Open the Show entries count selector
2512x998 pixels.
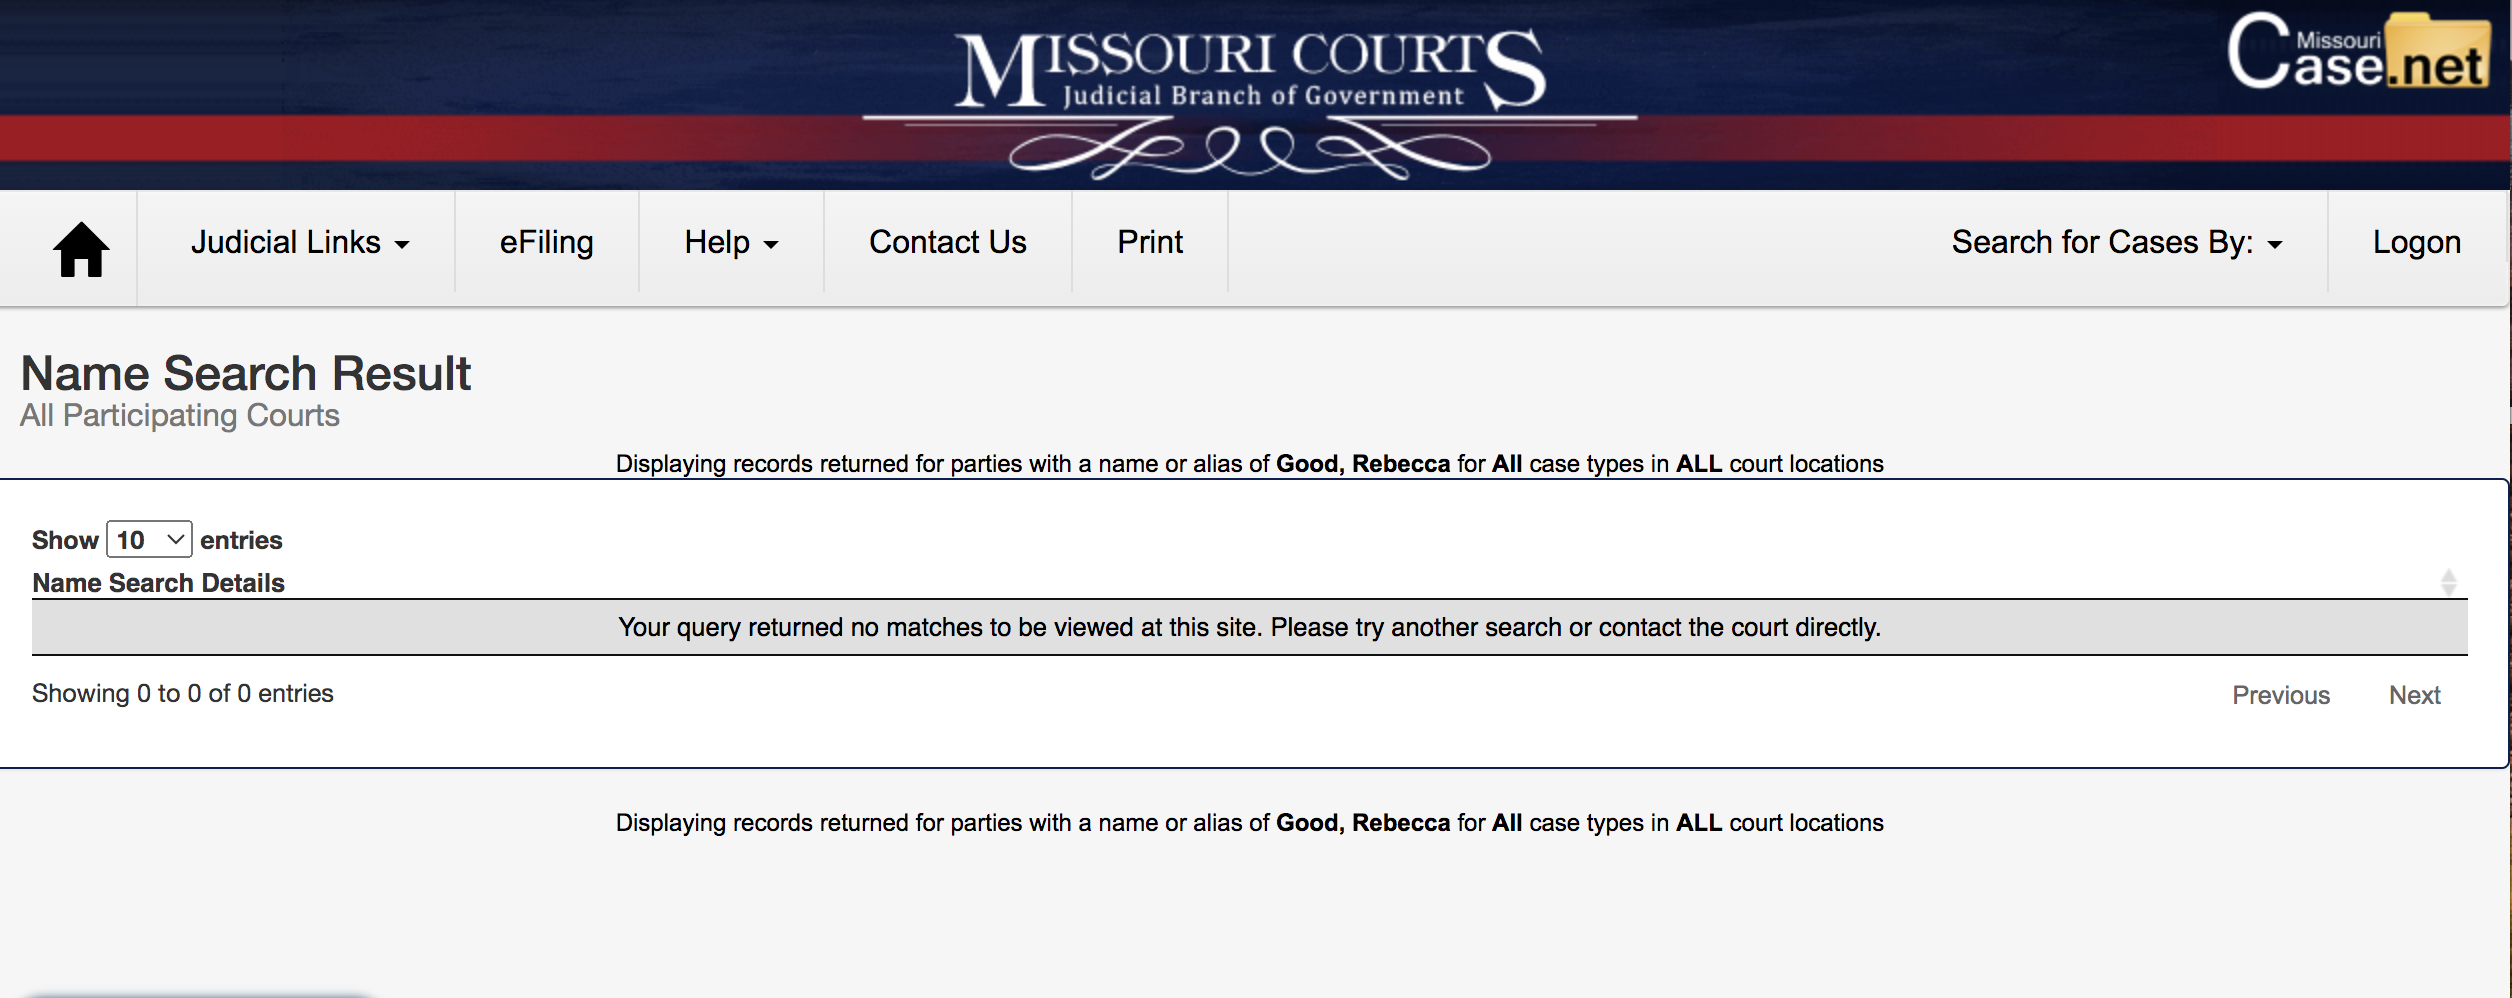(x=149, y=540)
